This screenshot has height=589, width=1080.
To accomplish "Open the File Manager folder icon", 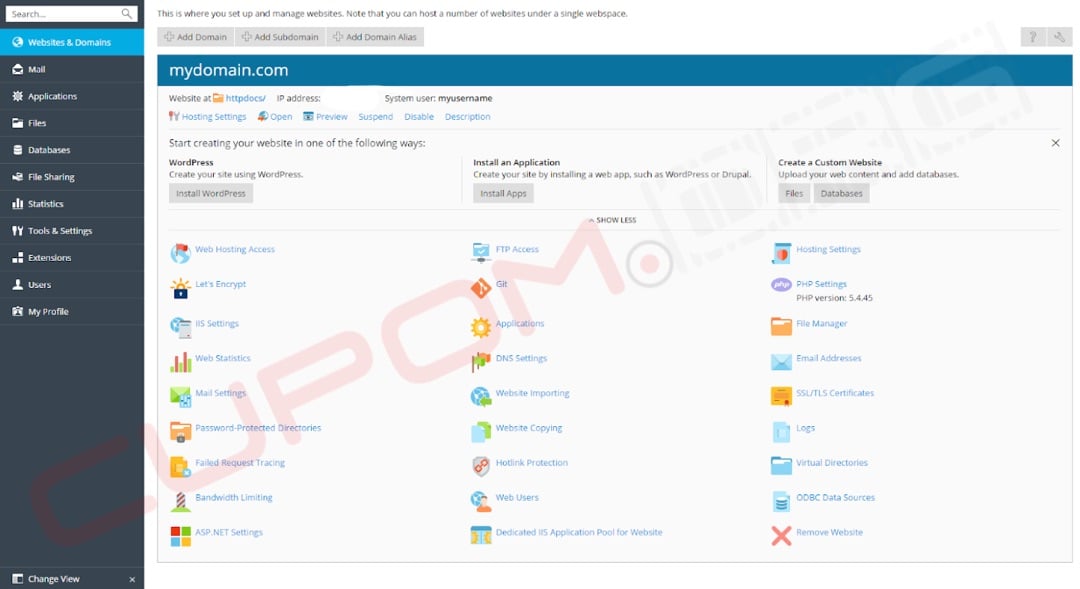I will (781, 327).
